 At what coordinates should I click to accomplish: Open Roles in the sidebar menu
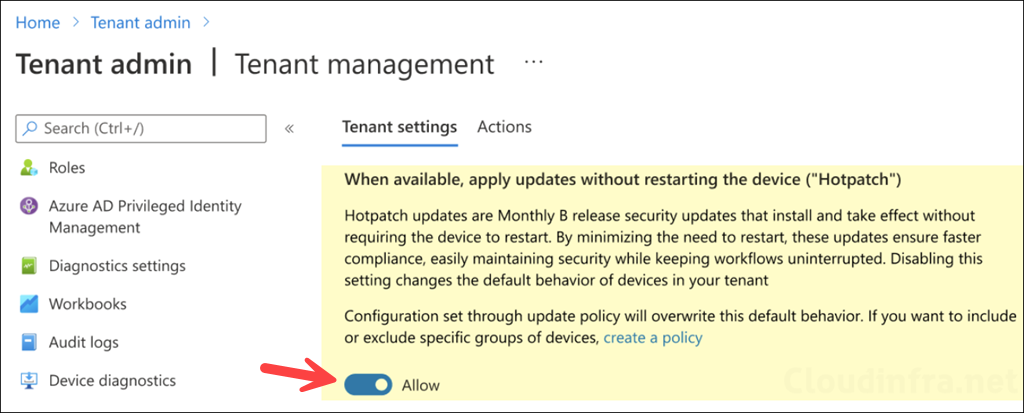[67, 168]
